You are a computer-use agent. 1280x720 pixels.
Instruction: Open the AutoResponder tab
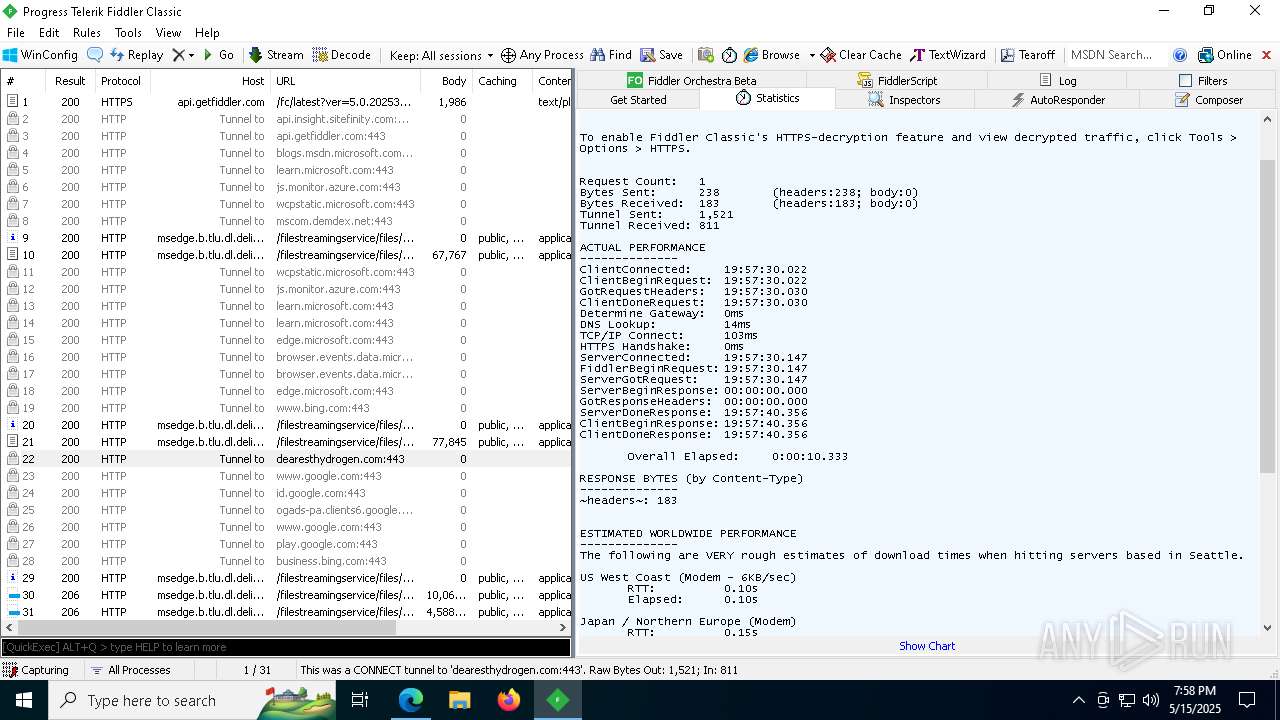coord(1058,100)
